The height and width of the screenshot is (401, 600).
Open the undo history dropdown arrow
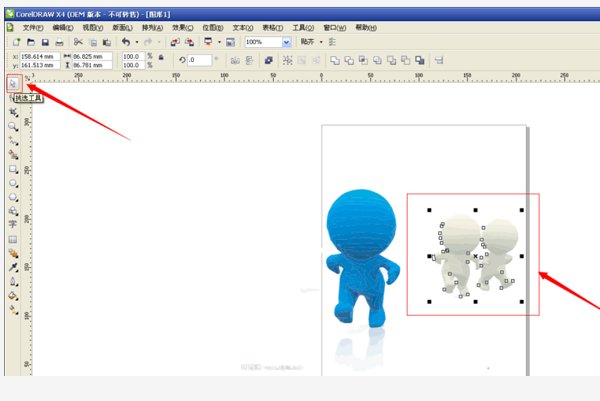tap(137, 42)
